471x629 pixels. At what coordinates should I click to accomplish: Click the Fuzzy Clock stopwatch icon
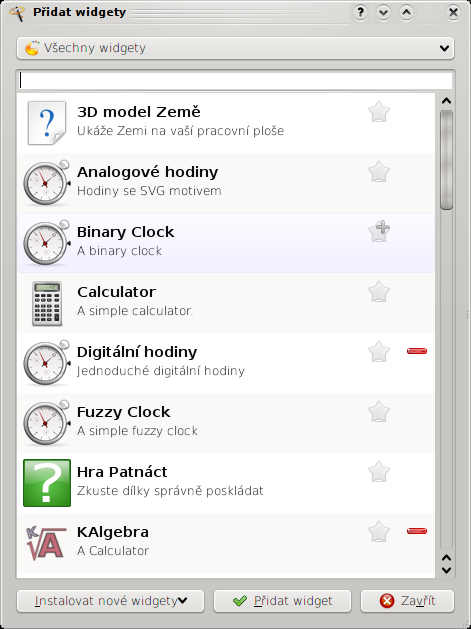(47, 423)
